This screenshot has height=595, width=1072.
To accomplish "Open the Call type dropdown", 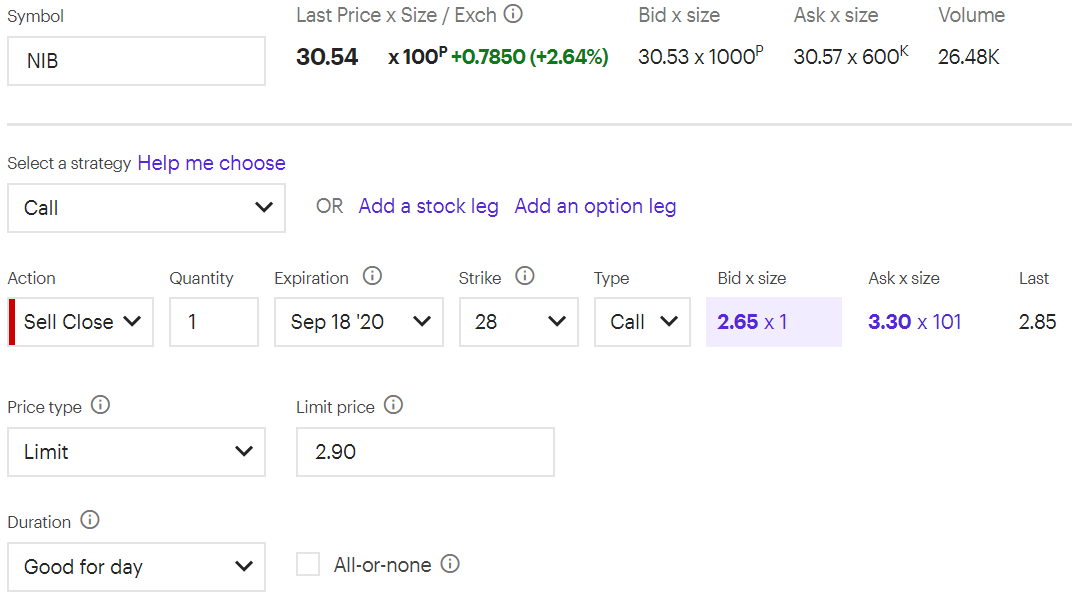I will pyautogui.click(x=642, y=321).
